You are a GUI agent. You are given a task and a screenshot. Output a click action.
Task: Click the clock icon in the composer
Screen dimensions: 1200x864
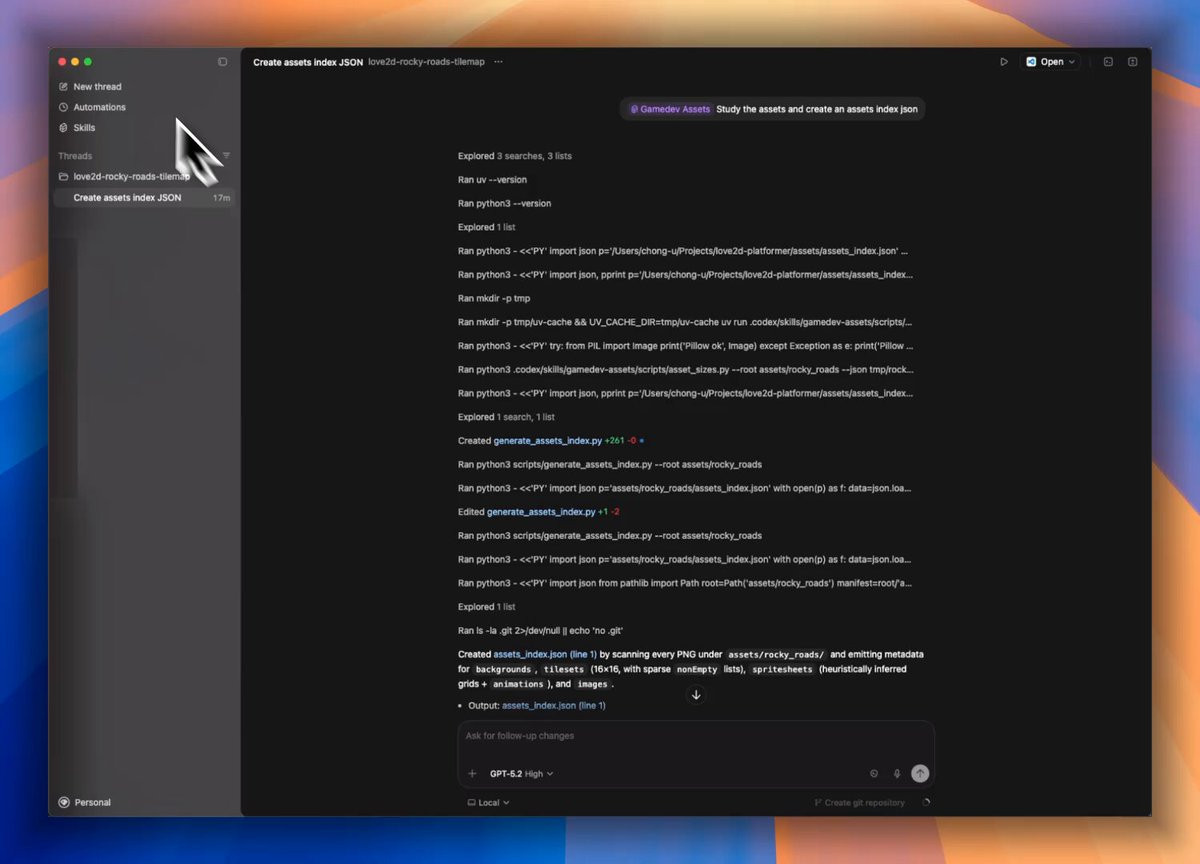click(874, 774)
